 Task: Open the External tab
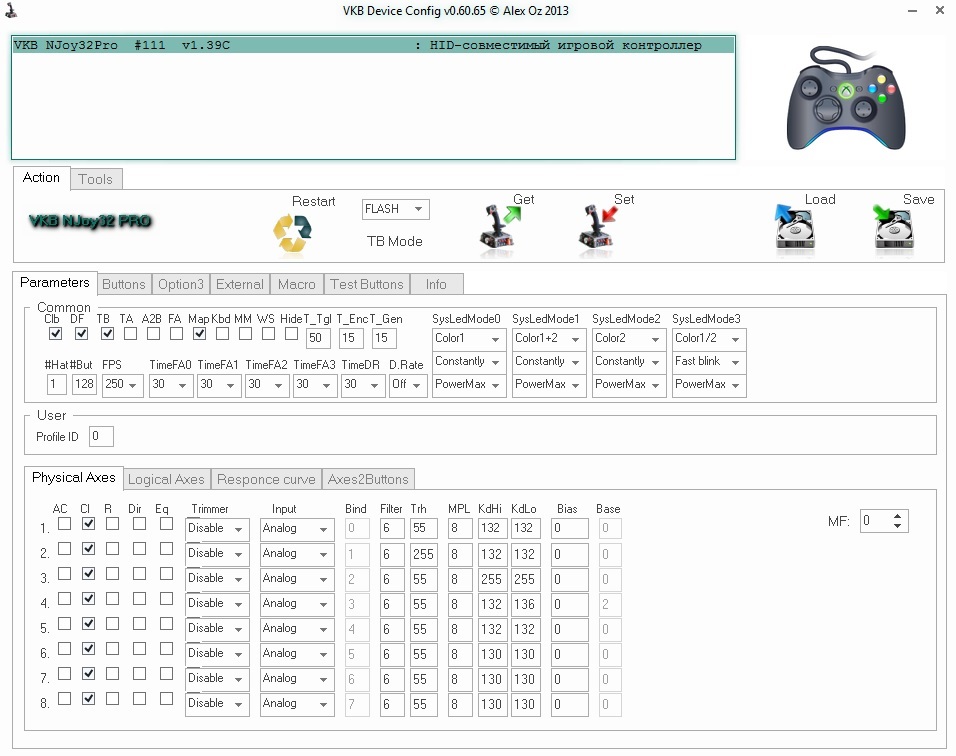[240, 284]
